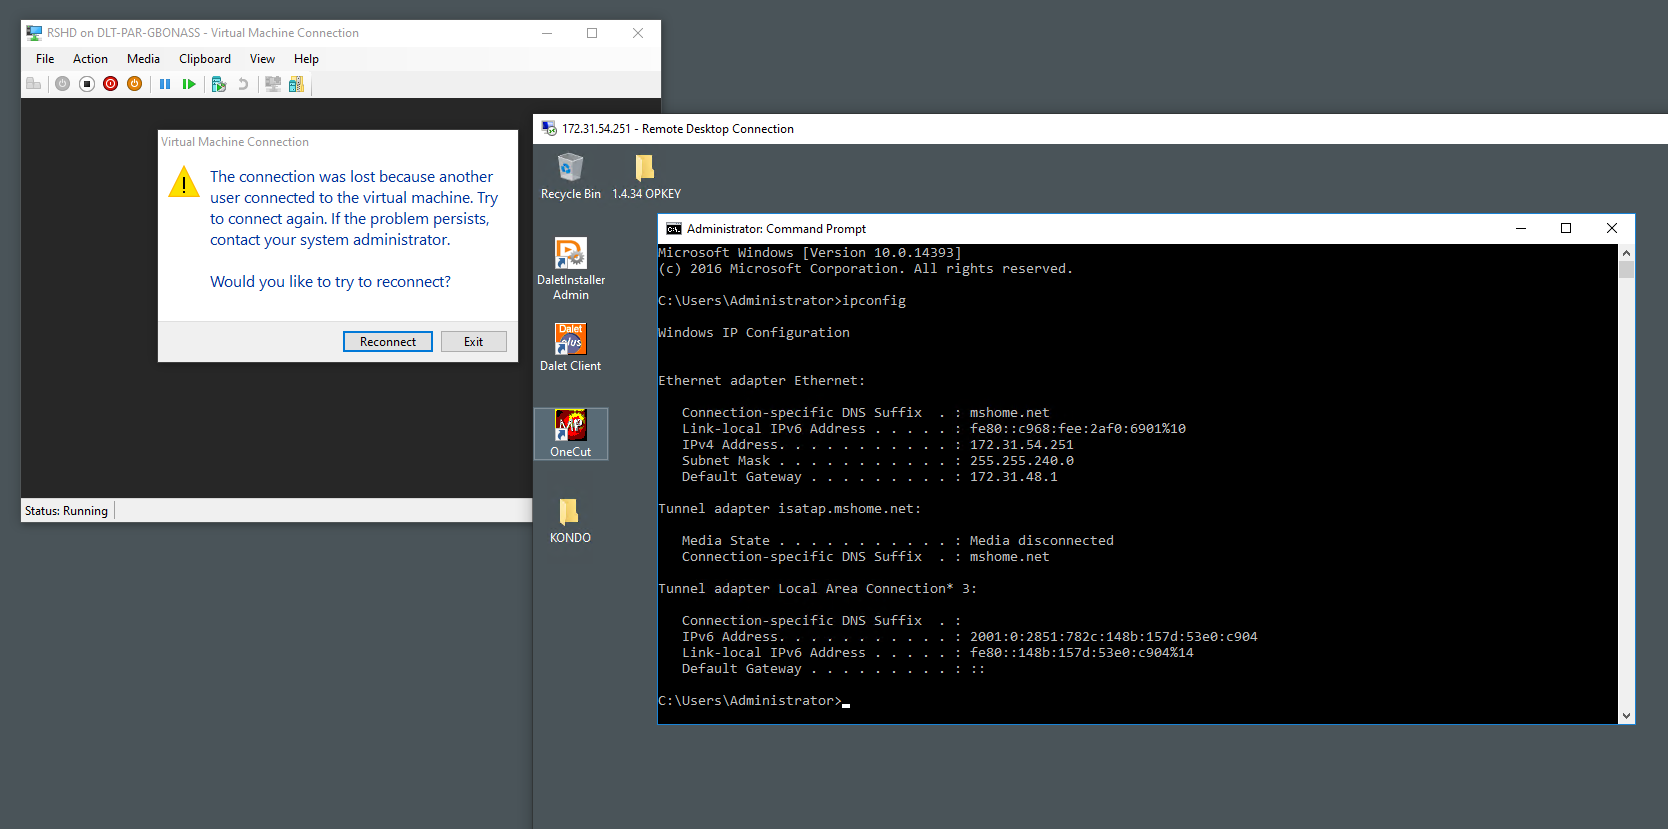1668x829 pixels.
Task: Open the Media menu
Action: point(143,59)
